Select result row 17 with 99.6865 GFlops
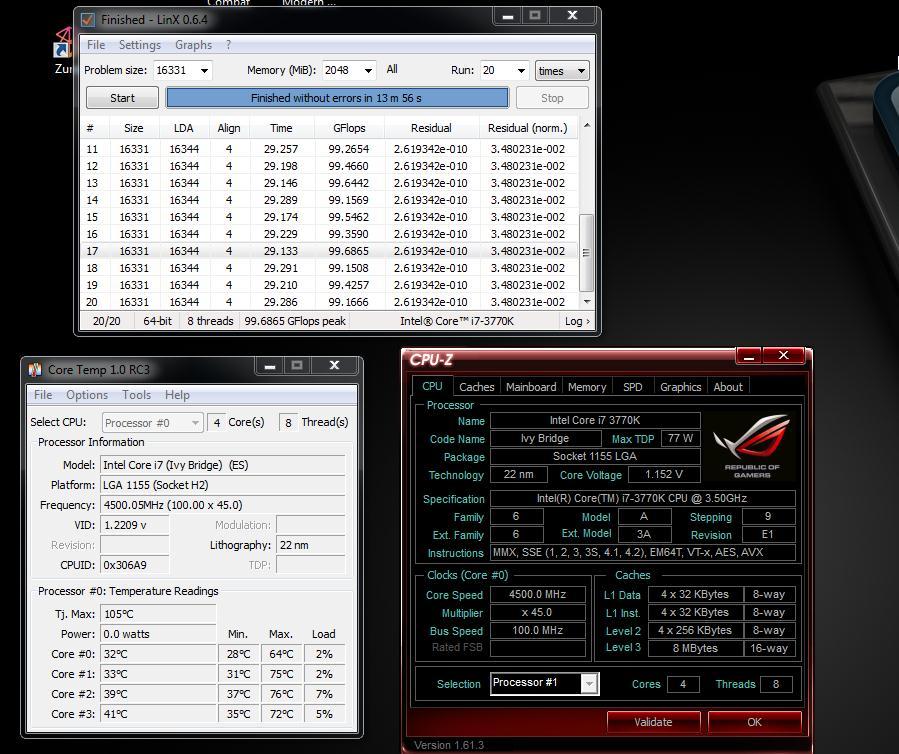The width and height of the screenshot is (899, 754). [x=329, y=251]
